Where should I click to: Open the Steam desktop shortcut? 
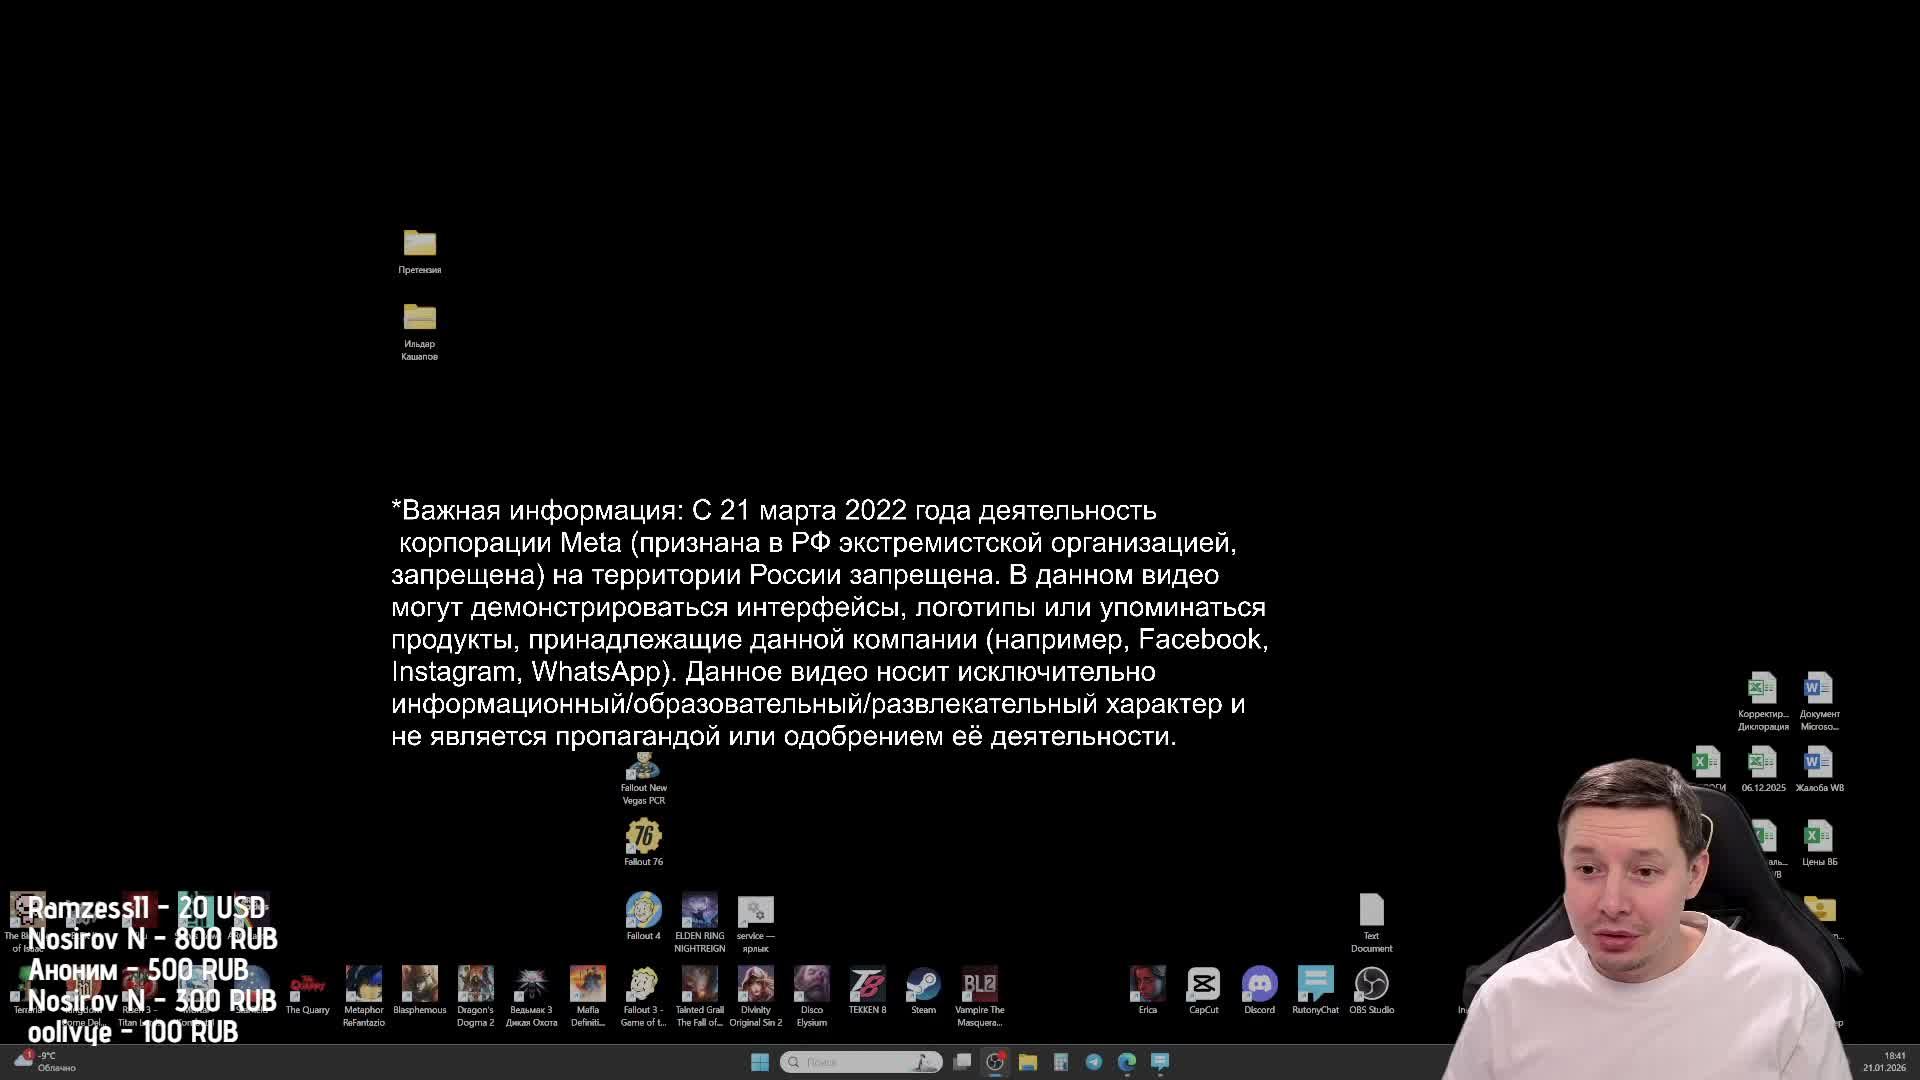tap(923, 985)
